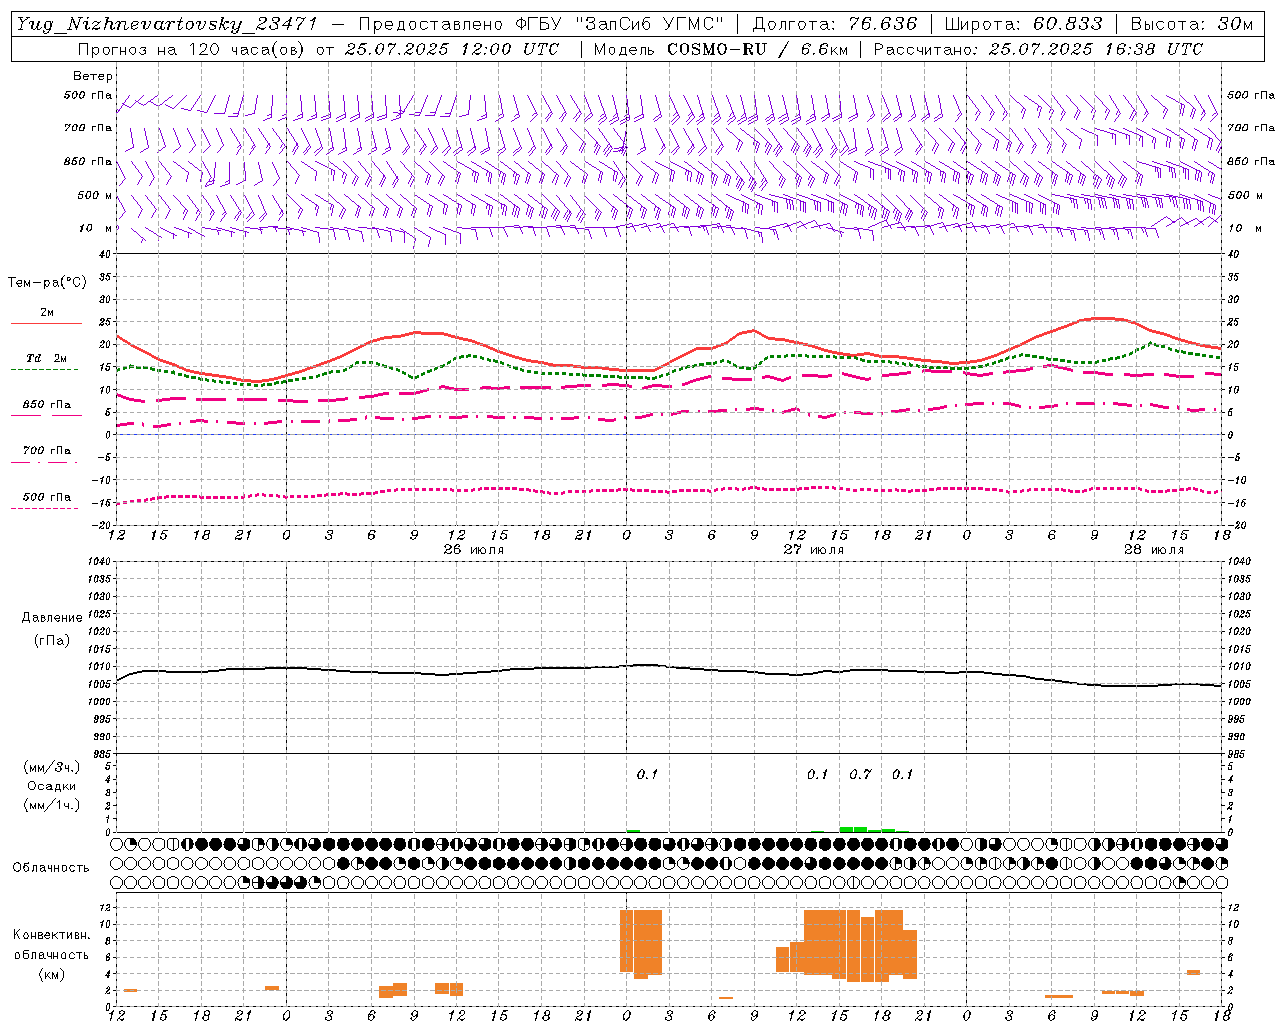Click the 0.7 precipitation value
Viewport: 1280px width, 1024px height.
click(860, 774)
